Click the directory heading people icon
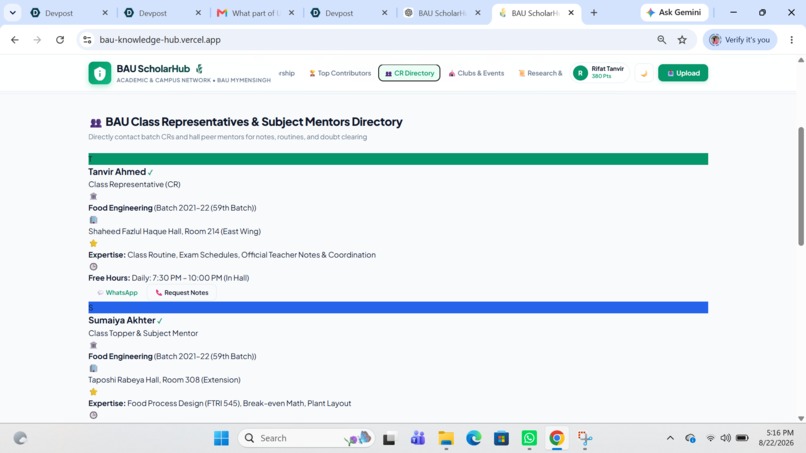This screenshot has width=806, height=453. (95, 122)
